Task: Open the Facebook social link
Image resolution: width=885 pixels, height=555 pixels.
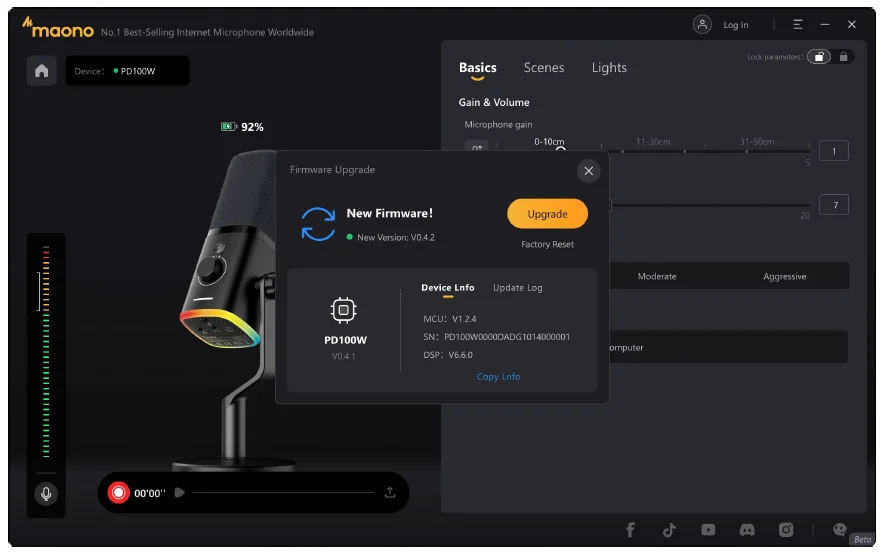Action: tap(630, 530)
